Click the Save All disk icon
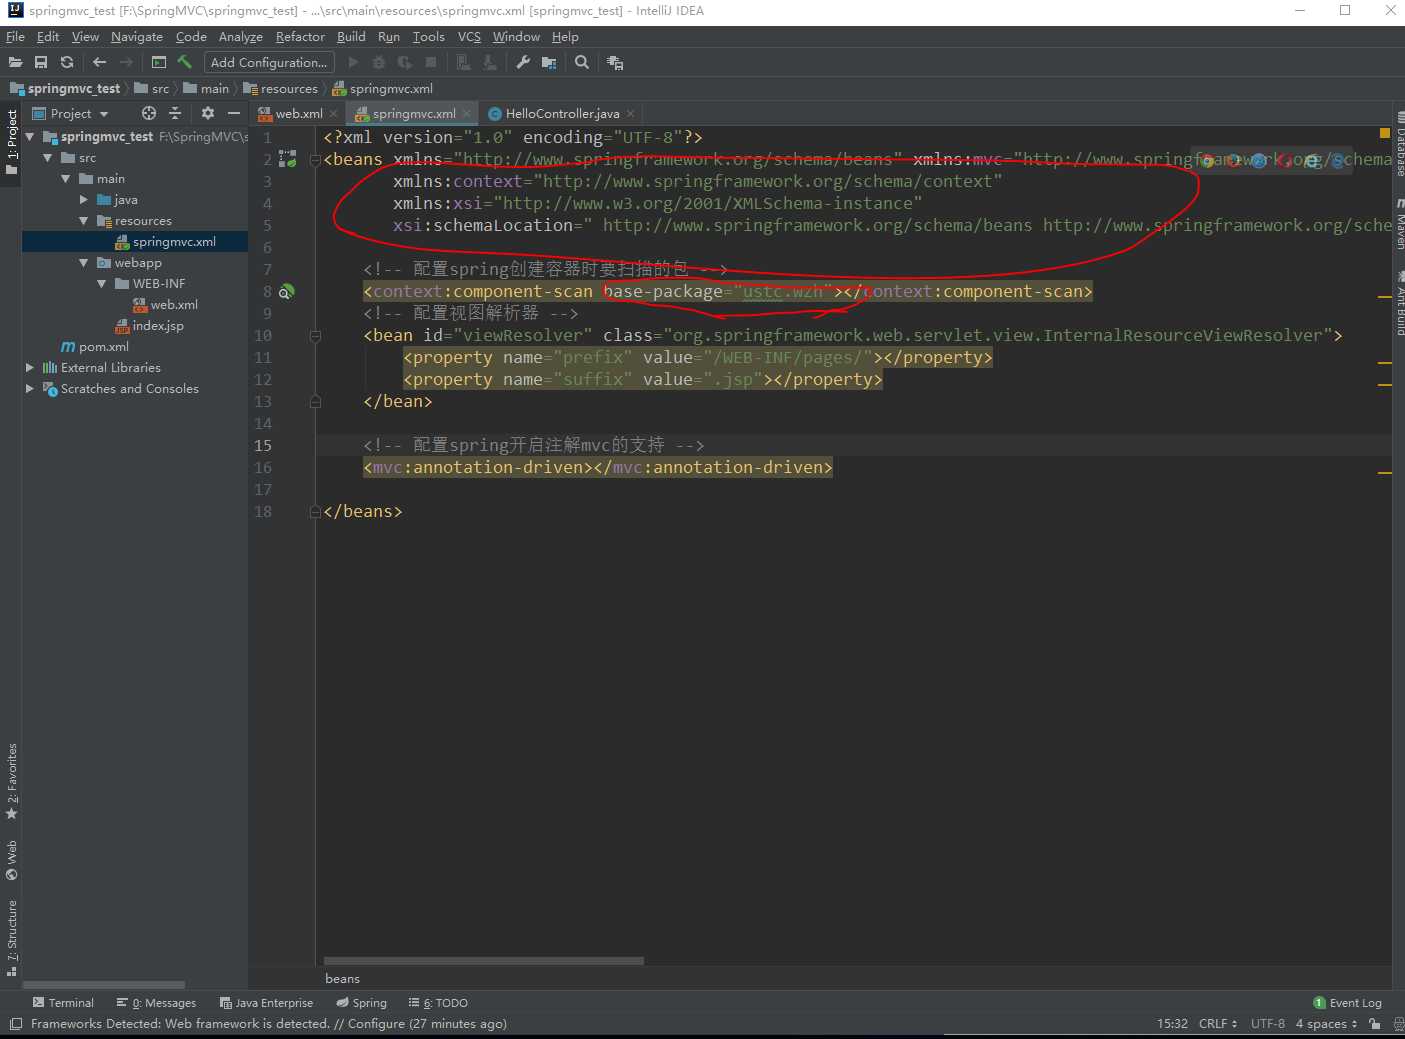 [x=41, y=62]
